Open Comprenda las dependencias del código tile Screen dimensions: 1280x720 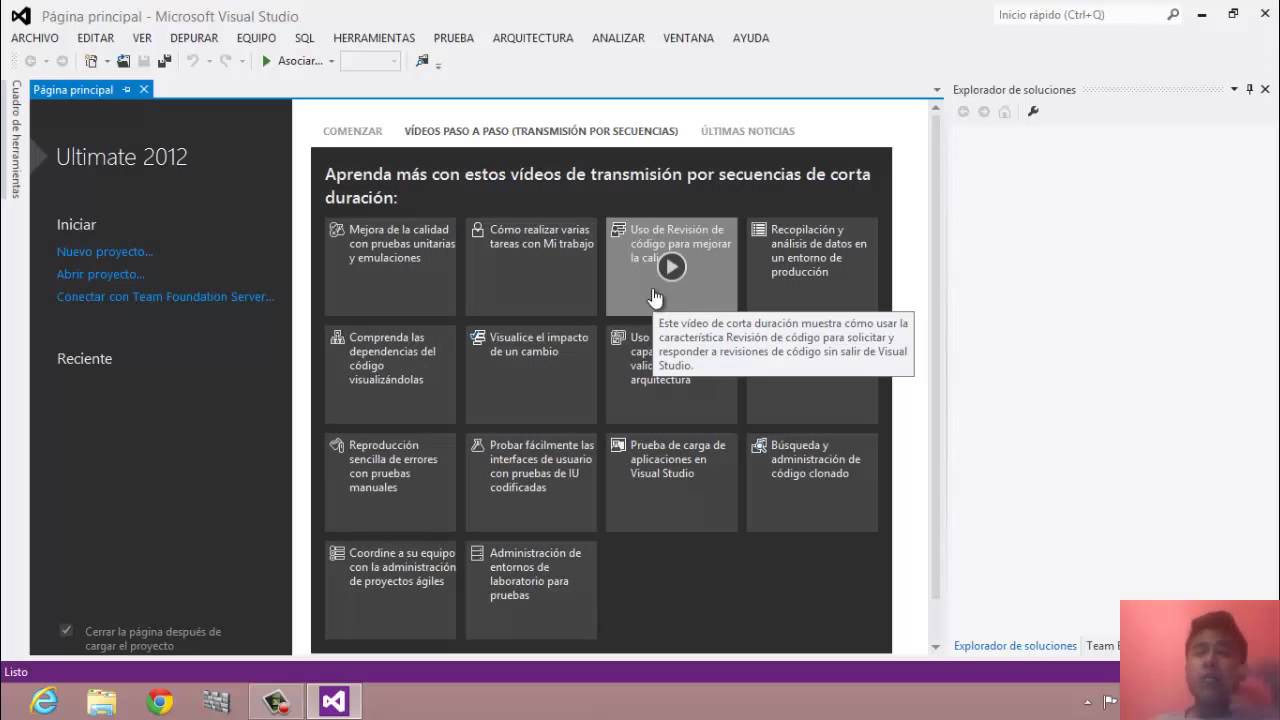point(390,375)
